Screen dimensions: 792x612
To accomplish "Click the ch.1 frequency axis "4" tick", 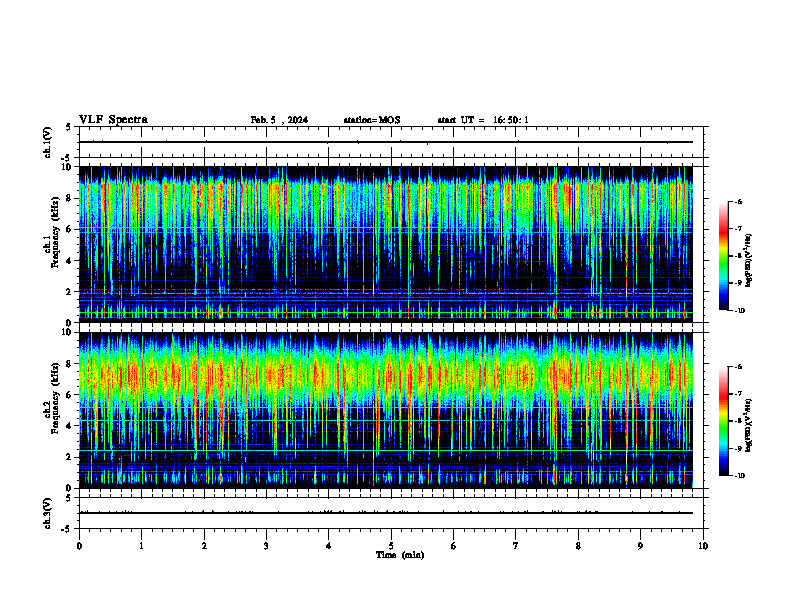I will click(71, 261).
